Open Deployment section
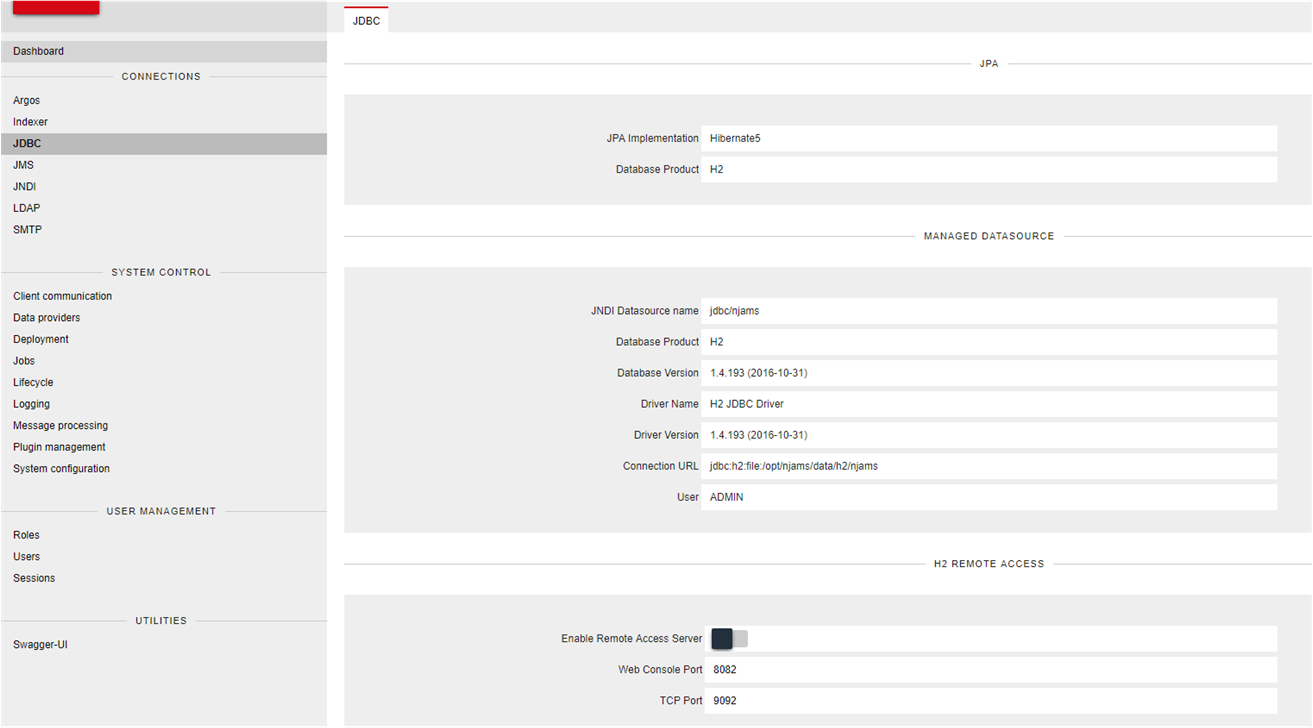The height and width of the screenshot is (728, 1313). coord(41,339)
